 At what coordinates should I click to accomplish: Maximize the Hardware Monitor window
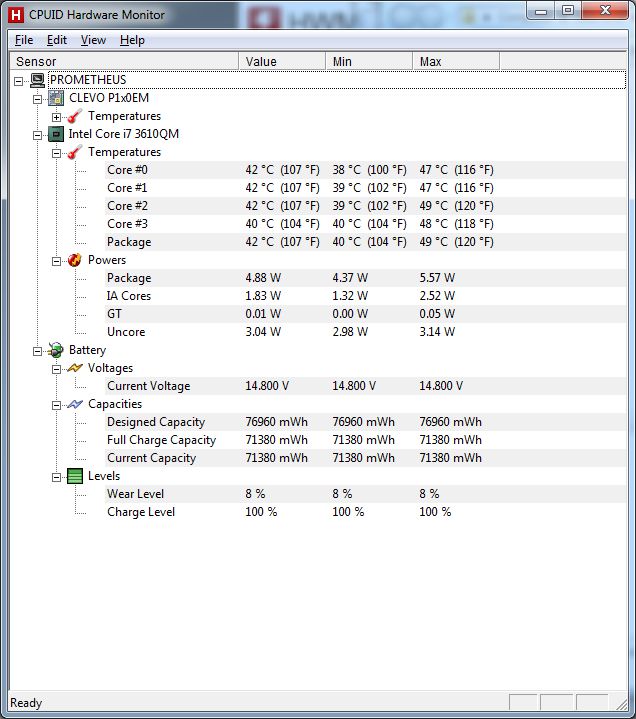coord(568,11)
